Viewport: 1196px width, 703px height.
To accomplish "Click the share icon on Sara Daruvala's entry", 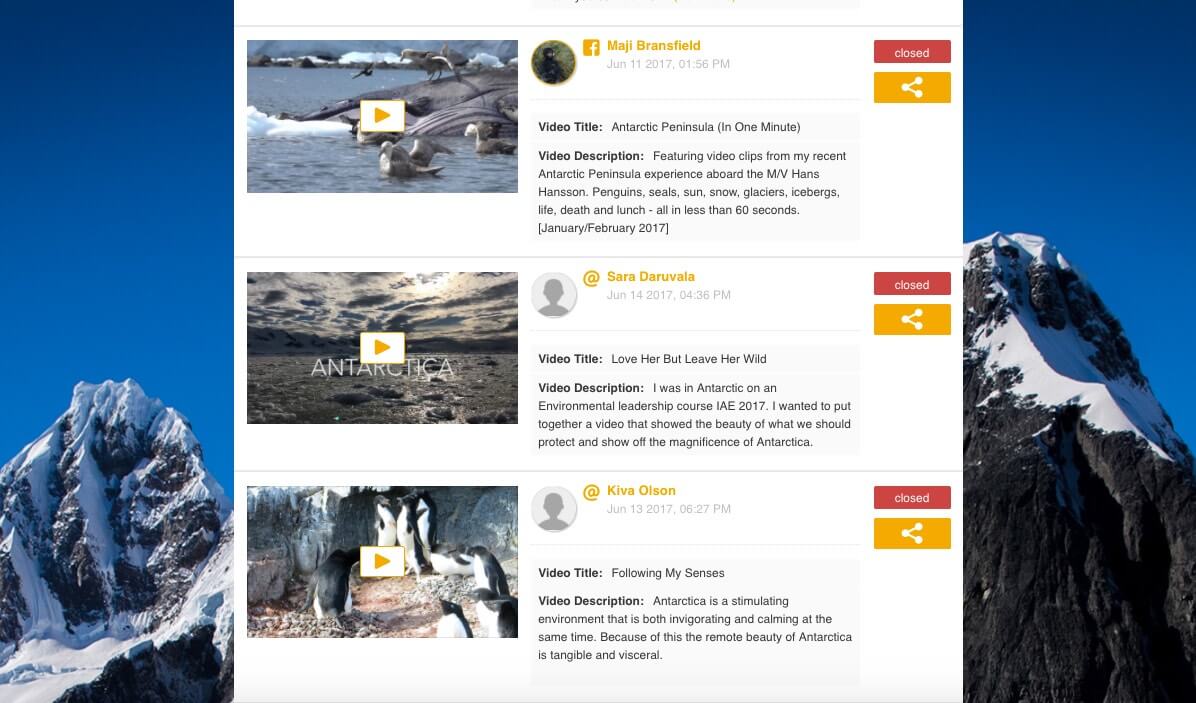I will (911, 319).
